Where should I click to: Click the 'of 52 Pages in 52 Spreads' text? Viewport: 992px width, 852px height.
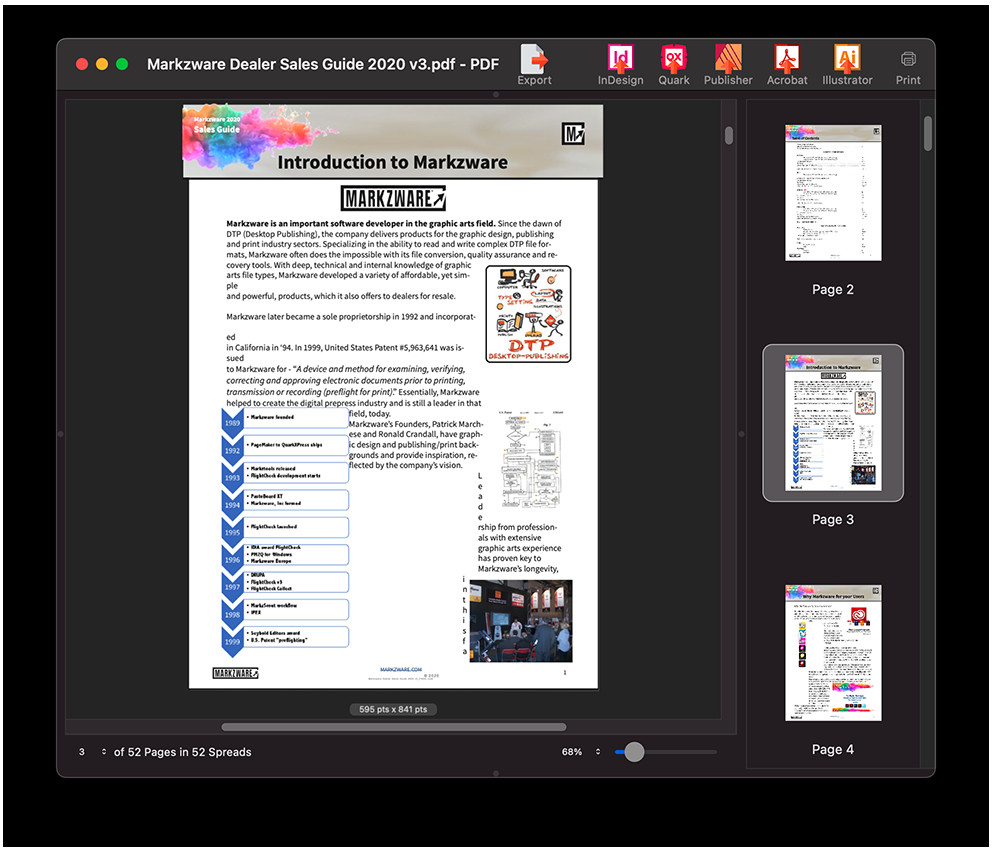pos(182,752)
